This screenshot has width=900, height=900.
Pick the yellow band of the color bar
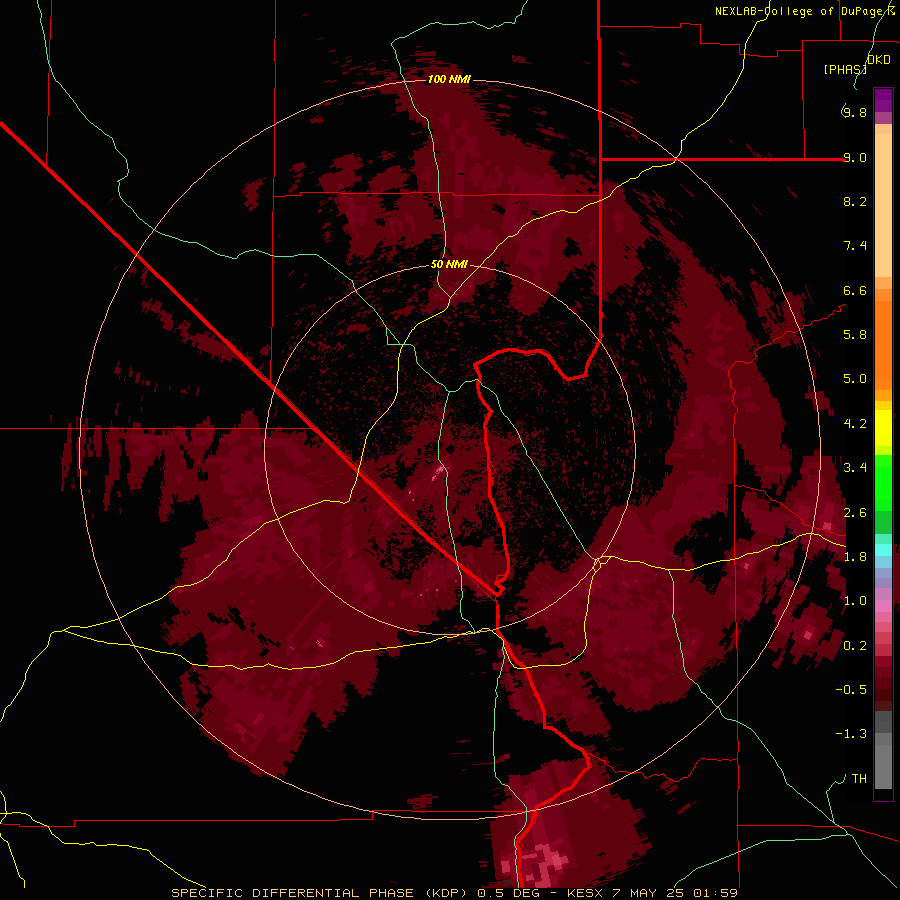[x=883, y=428]
